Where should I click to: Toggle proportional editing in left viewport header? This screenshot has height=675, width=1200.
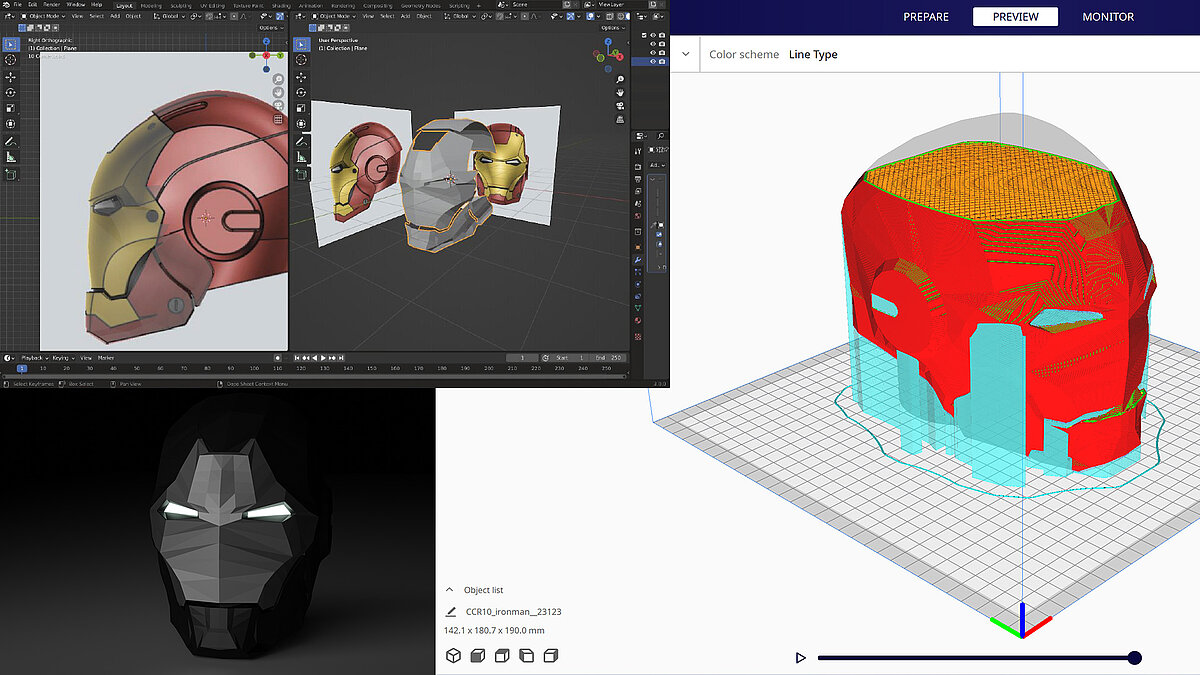point(234,16)
